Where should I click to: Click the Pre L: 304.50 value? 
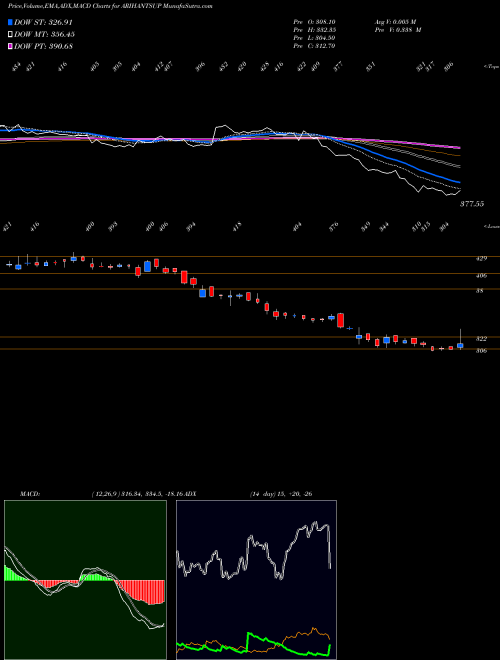314,38
